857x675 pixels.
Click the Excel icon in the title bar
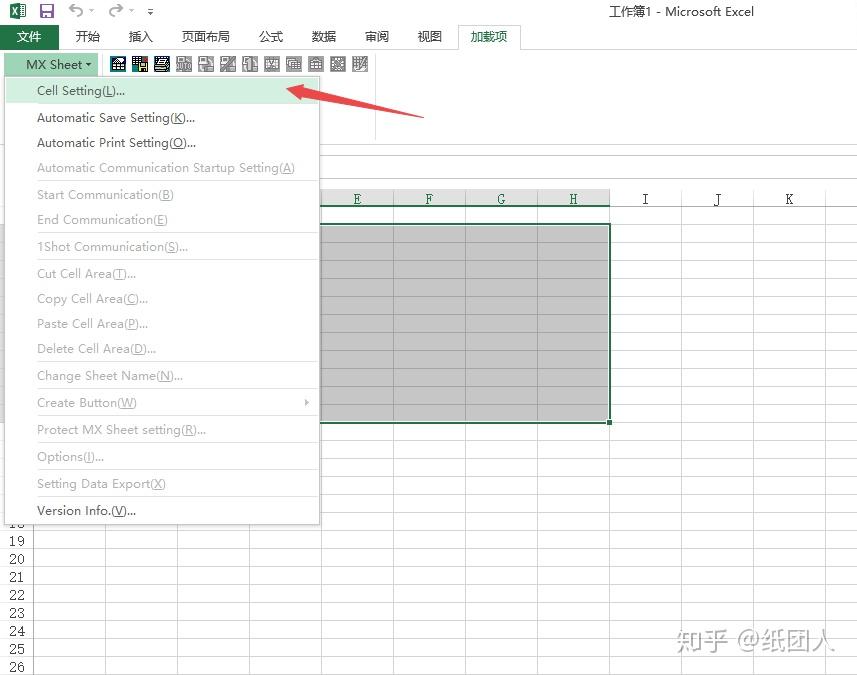click(x=16, y=10)
